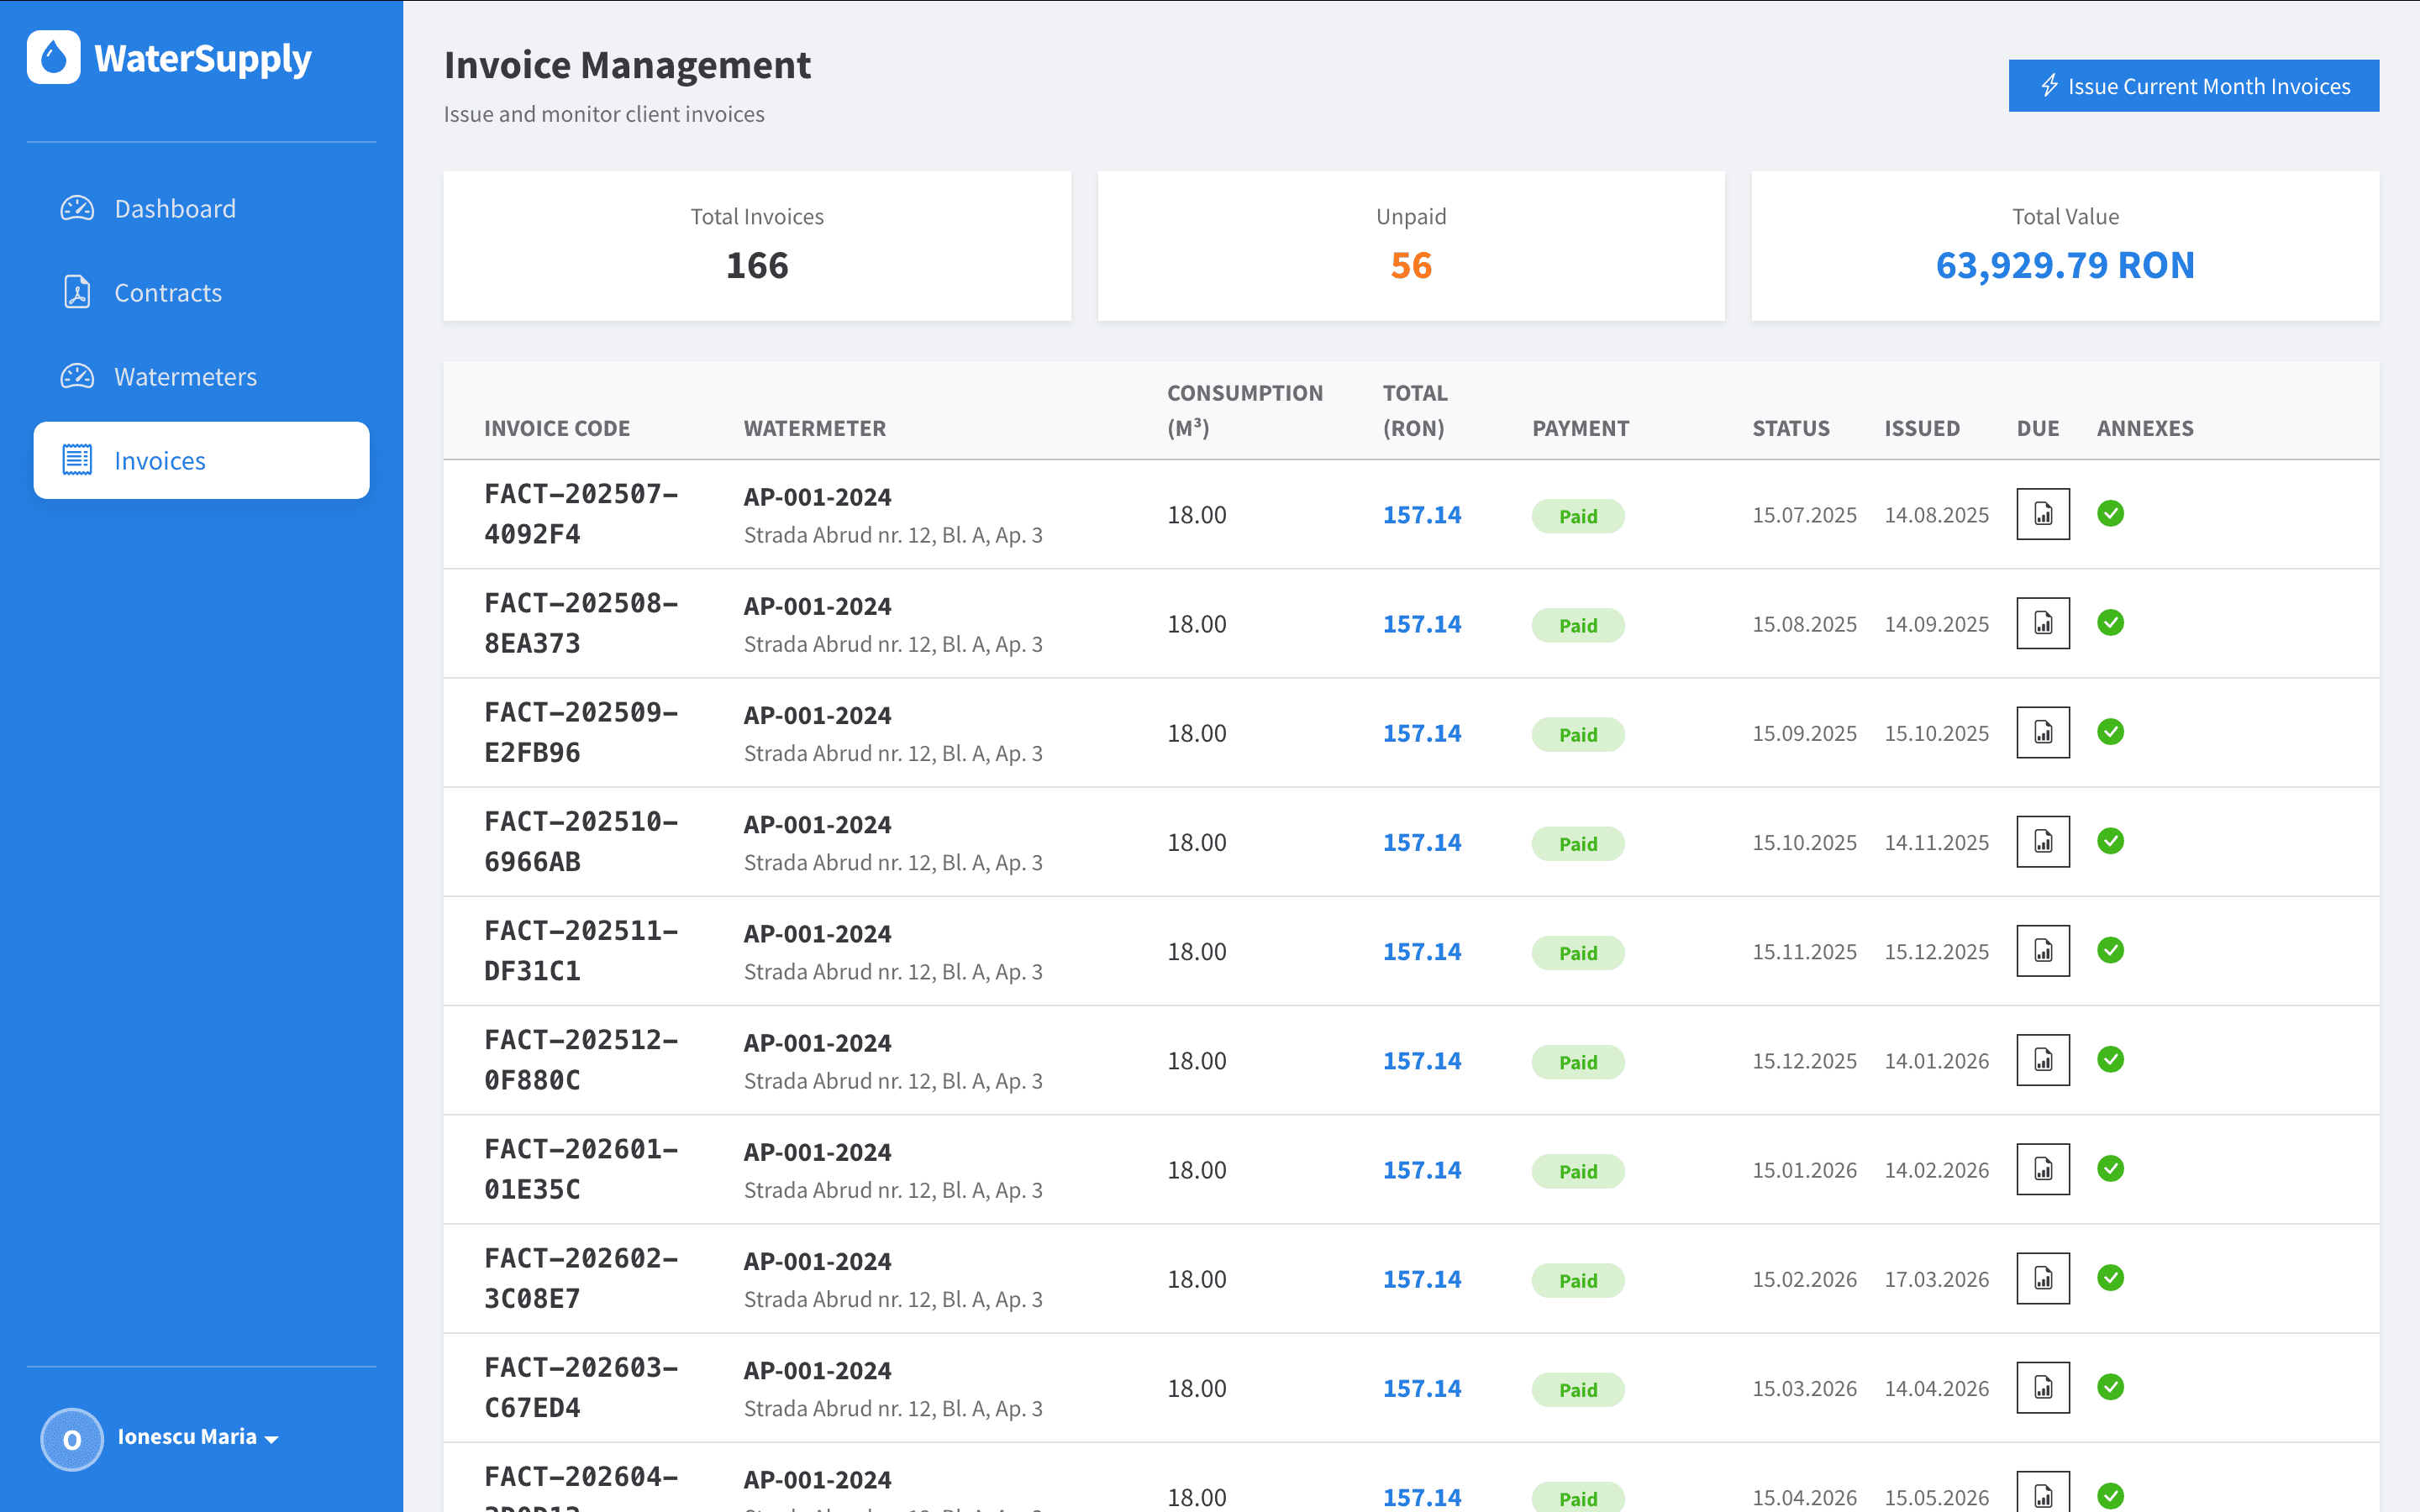Click Paid badge for FACT-202507-4092F4
Image resolution: width=2420 pixels, height=1512 pixels.
(x=1578, y=516)
